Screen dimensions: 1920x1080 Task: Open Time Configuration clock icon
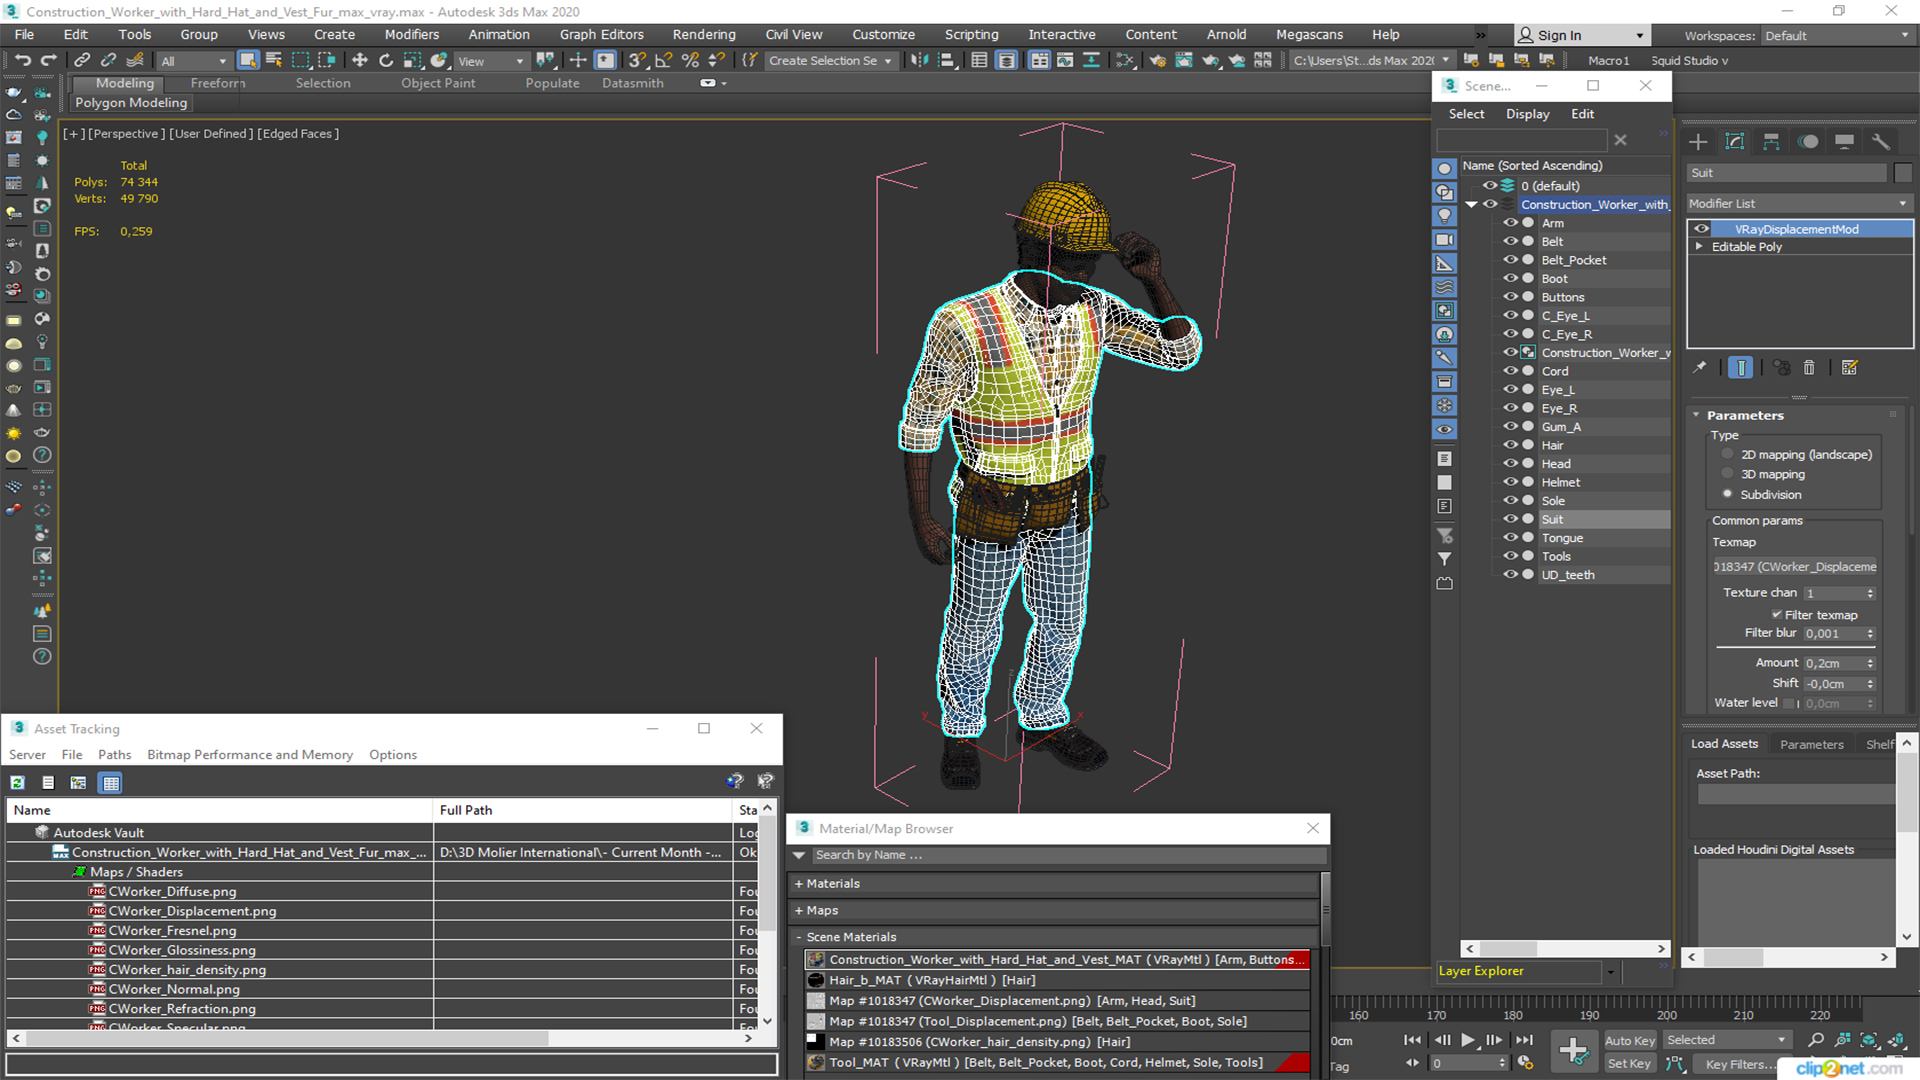(1525, 1063)
